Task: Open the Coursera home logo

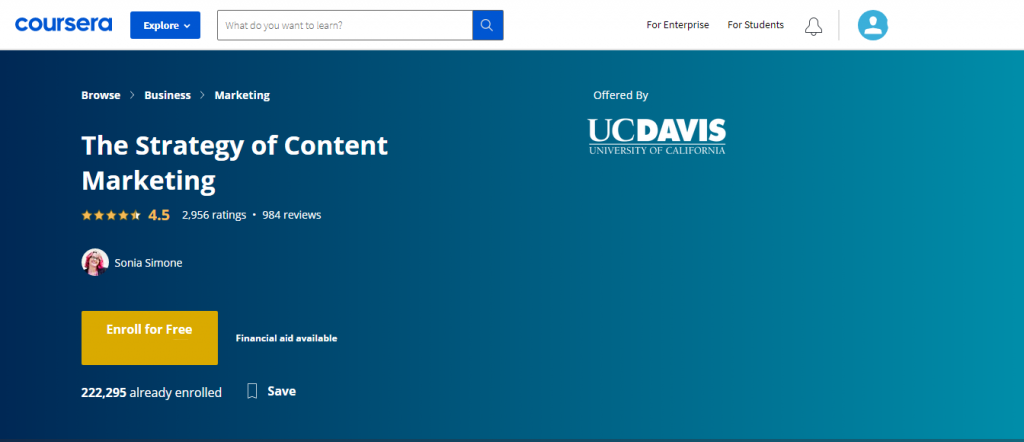Action: [63, 25]
